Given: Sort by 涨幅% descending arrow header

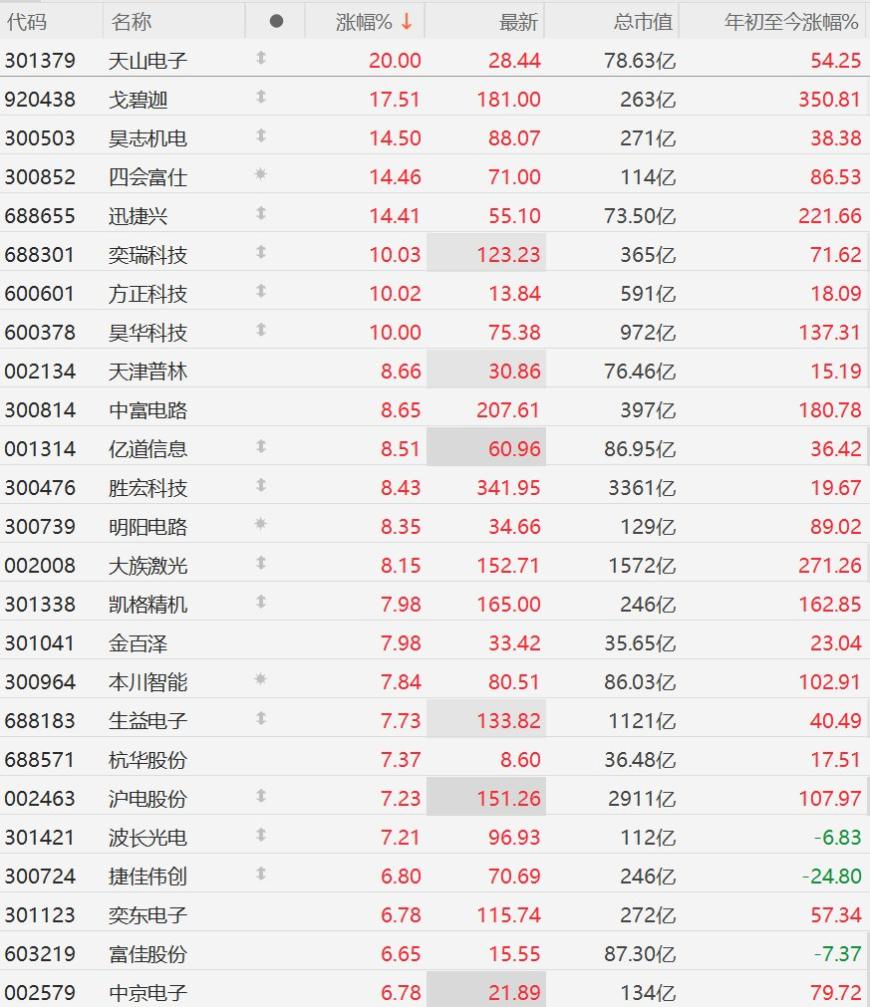Looking at the screenshot, I should point(373,22).
